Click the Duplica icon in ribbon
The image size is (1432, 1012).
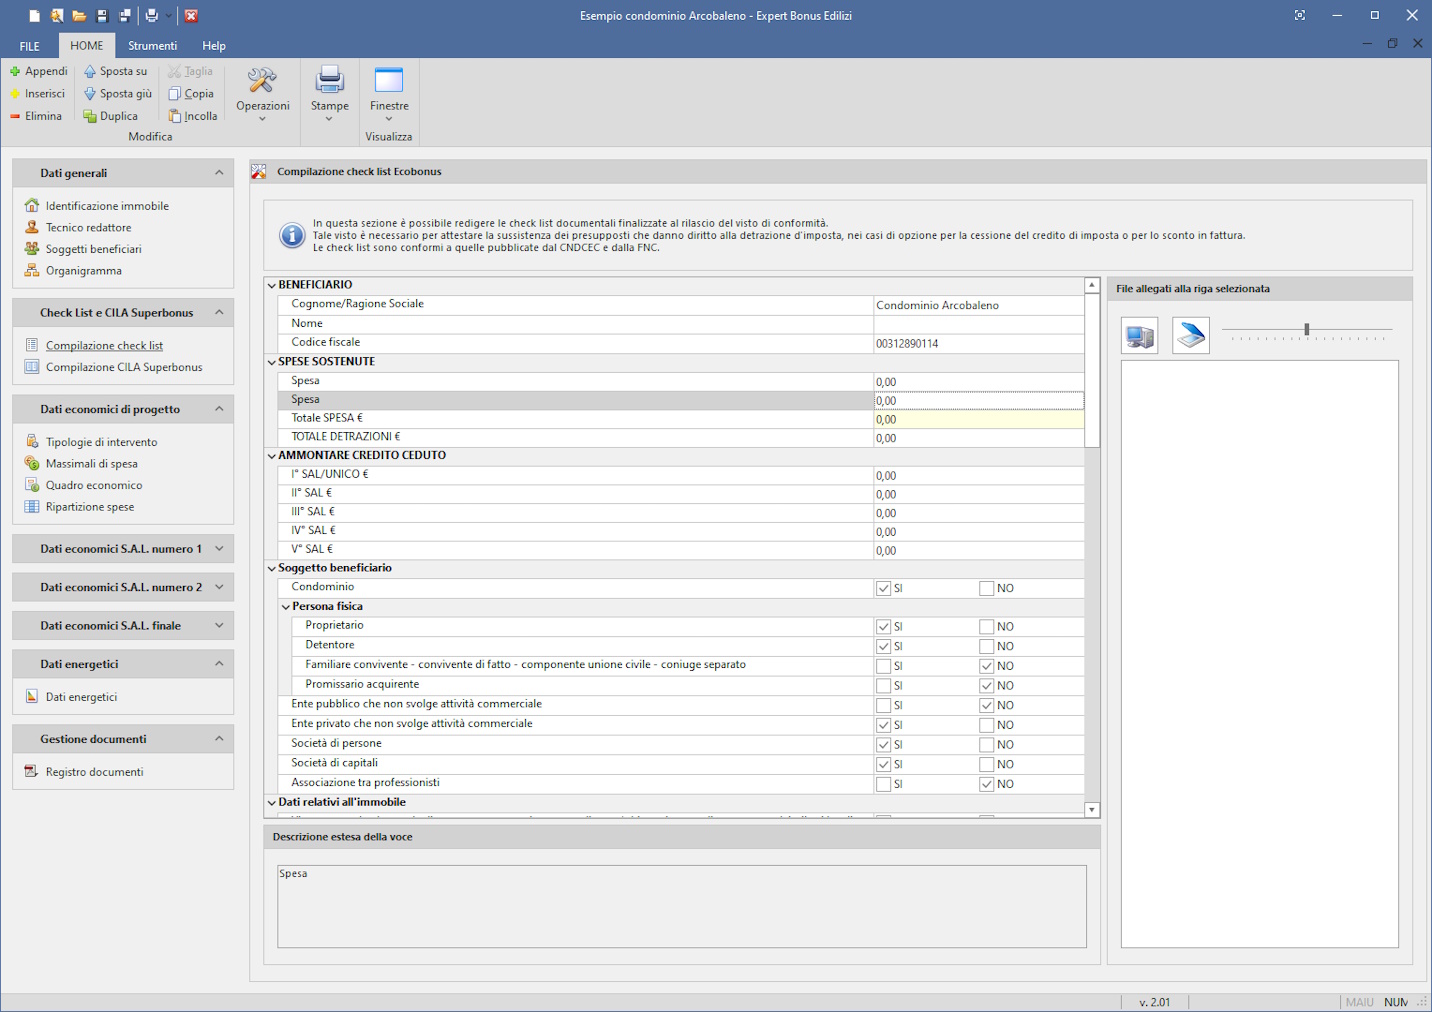90,116
